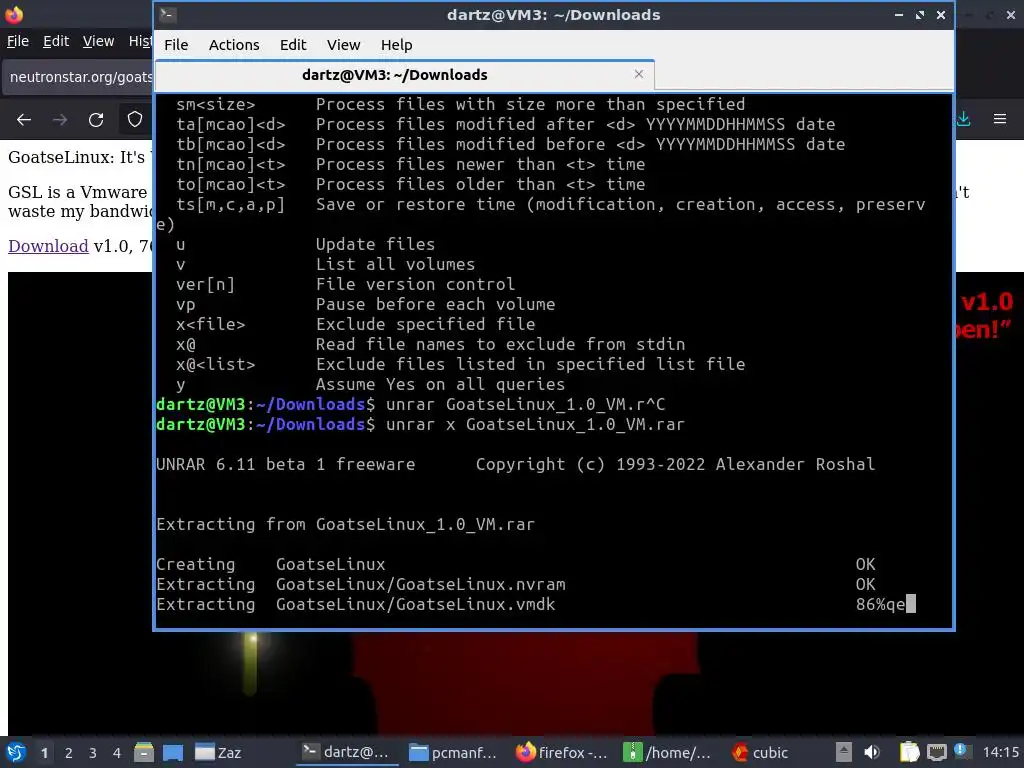Click the 14:15 panel clock
1024x768 pixels.
(x=1000, y=752)
